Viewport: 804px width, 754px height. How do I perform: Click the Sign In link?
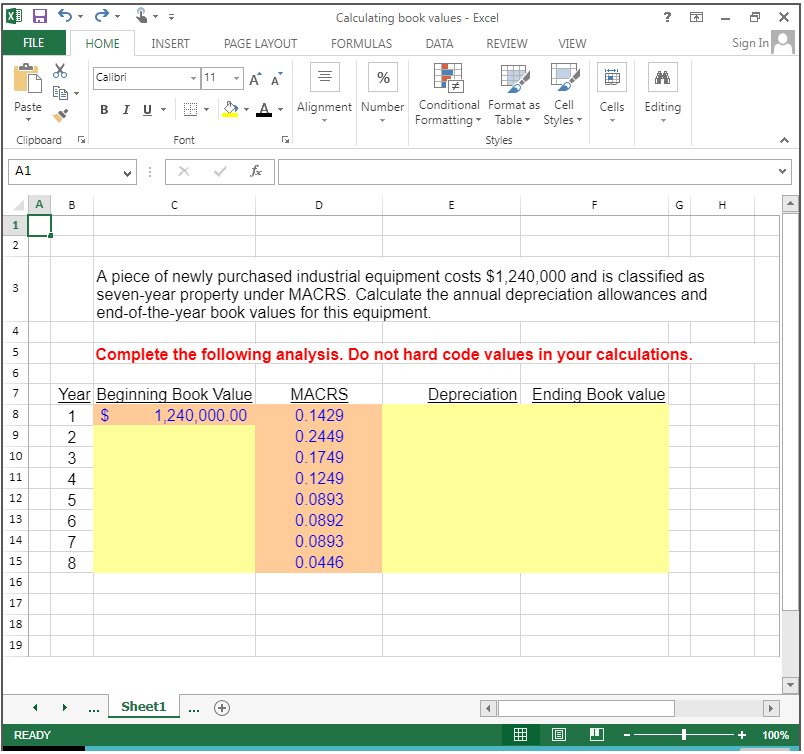(x=750, y=43)
